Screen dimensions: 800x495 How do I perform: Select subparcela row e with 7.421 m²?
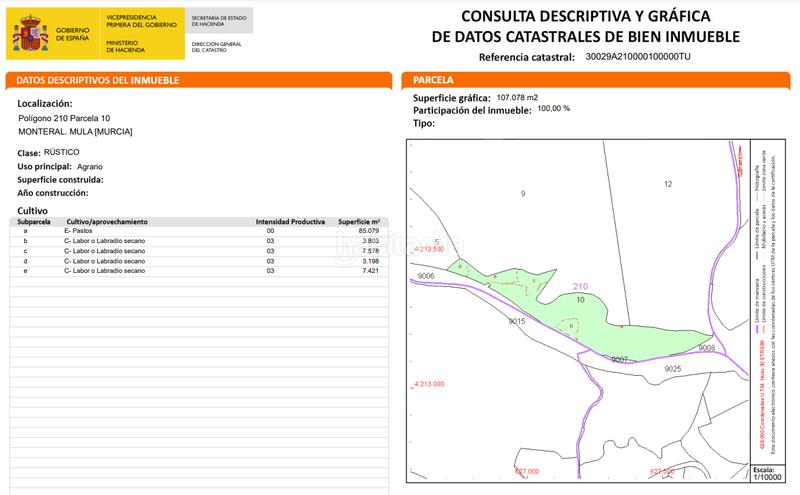200,271
